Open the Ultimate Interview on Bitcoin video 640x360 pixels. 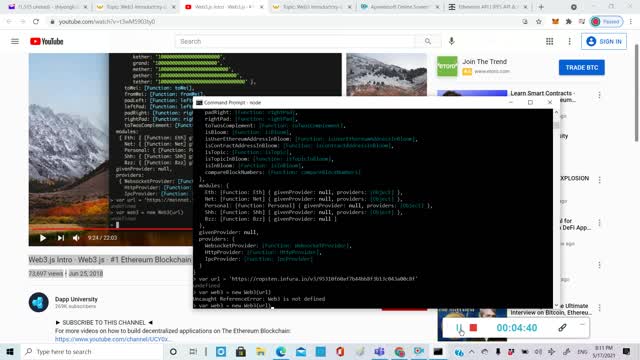pyautogui.click(x=551, y=309)
